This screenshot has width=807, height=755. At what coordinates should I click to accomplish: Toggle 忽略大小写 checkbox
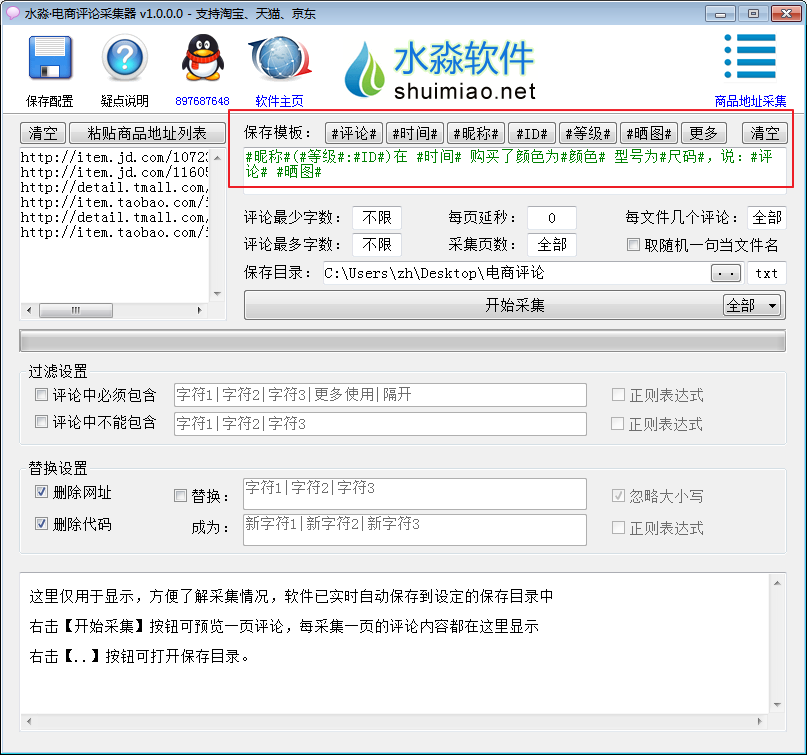pyautogui.click(x=618, y=496)
